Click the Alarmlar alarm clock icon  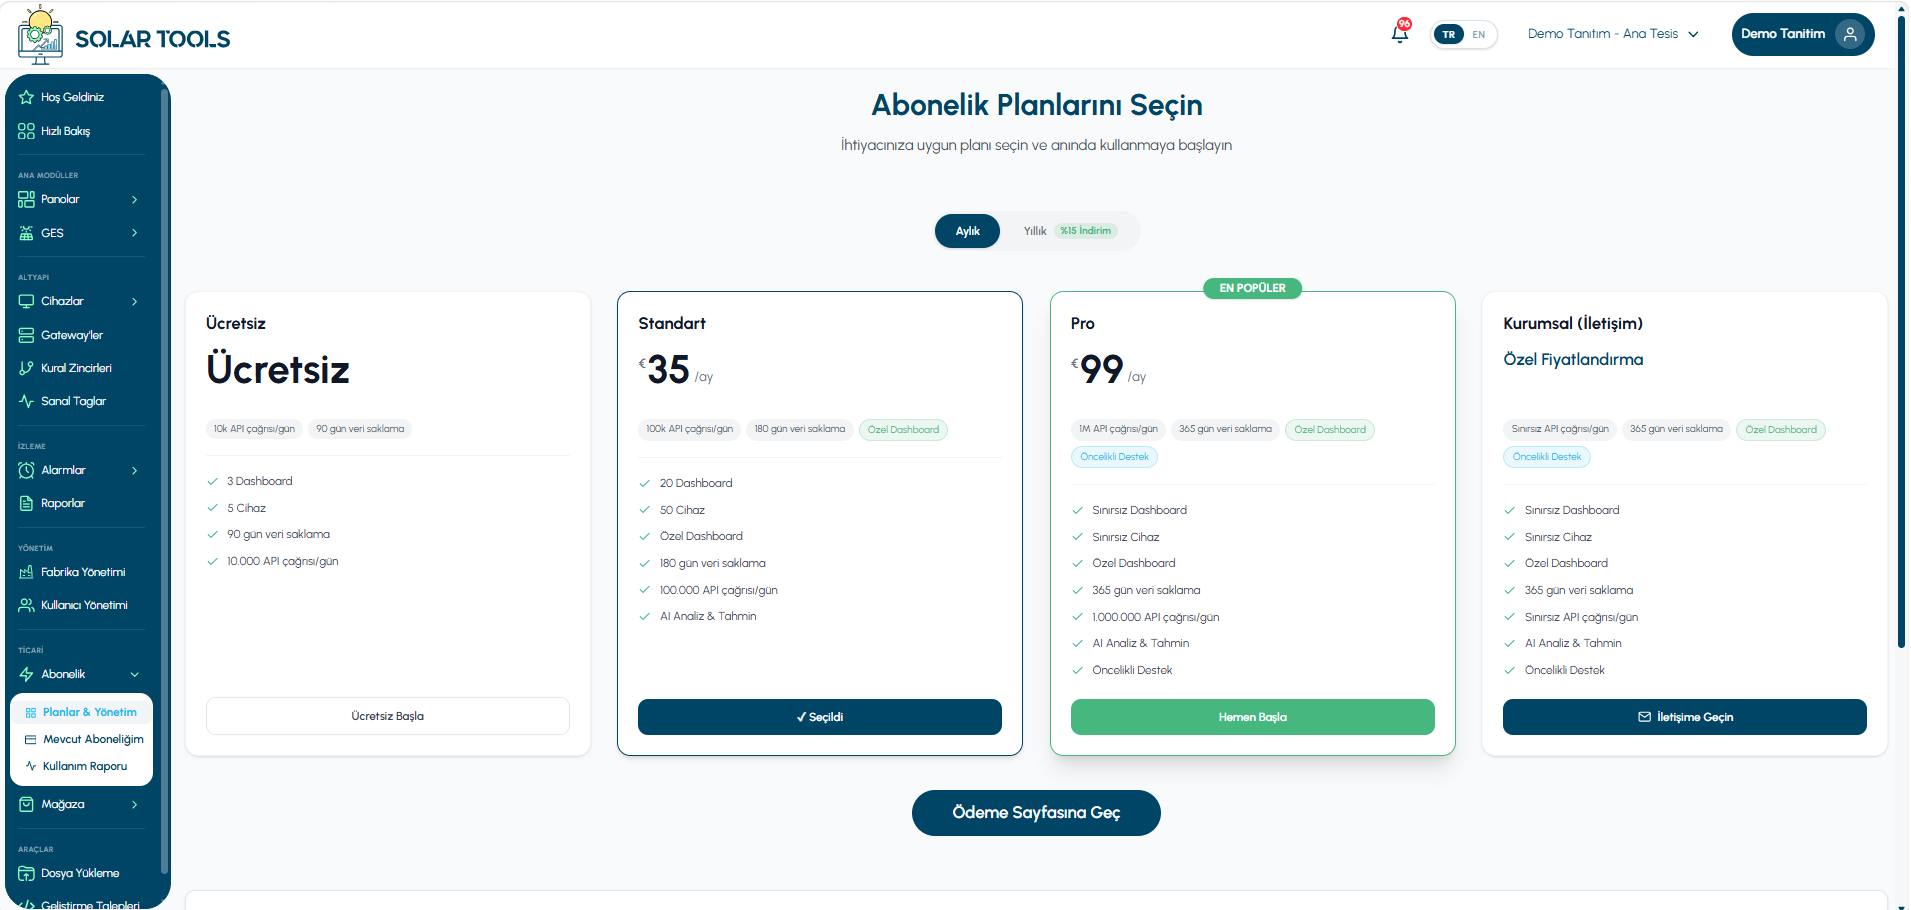pos(26,470)
